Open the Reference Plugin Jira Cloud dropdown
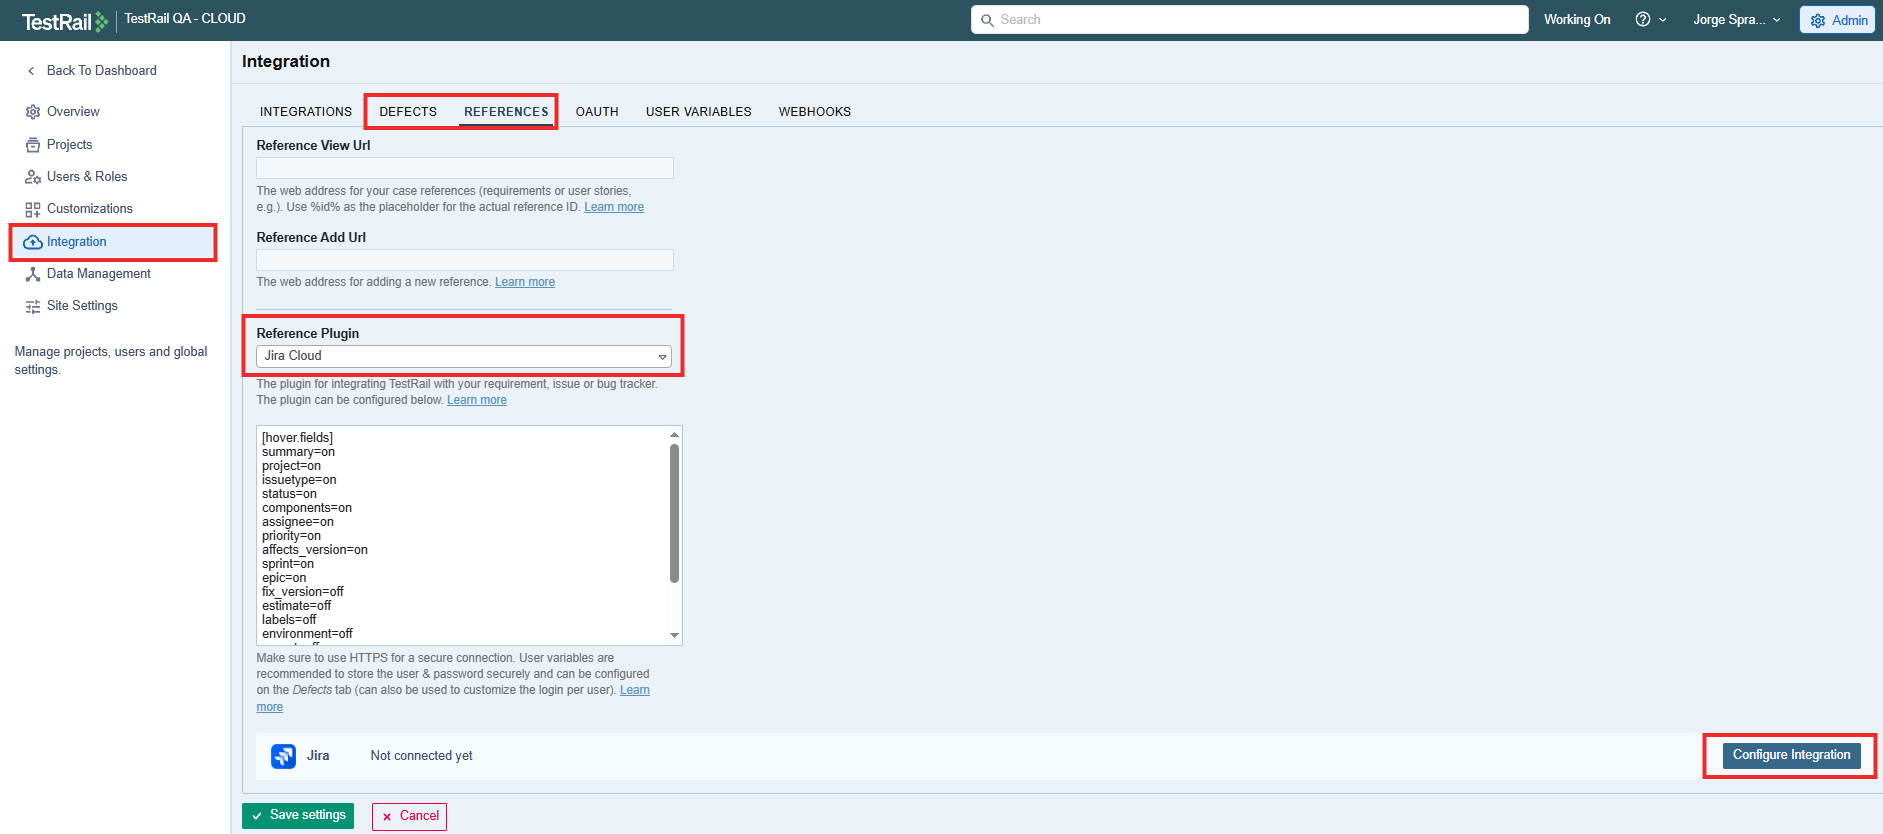Screen dimensions: 1883x834 [464, 356]
